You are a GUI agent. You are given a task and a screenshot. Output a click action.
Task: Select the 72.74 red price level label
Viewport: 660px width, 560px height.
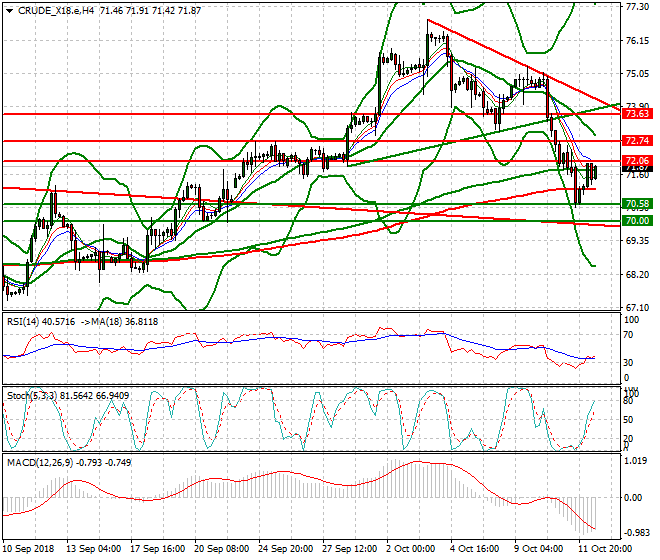(x=637, y=141)
